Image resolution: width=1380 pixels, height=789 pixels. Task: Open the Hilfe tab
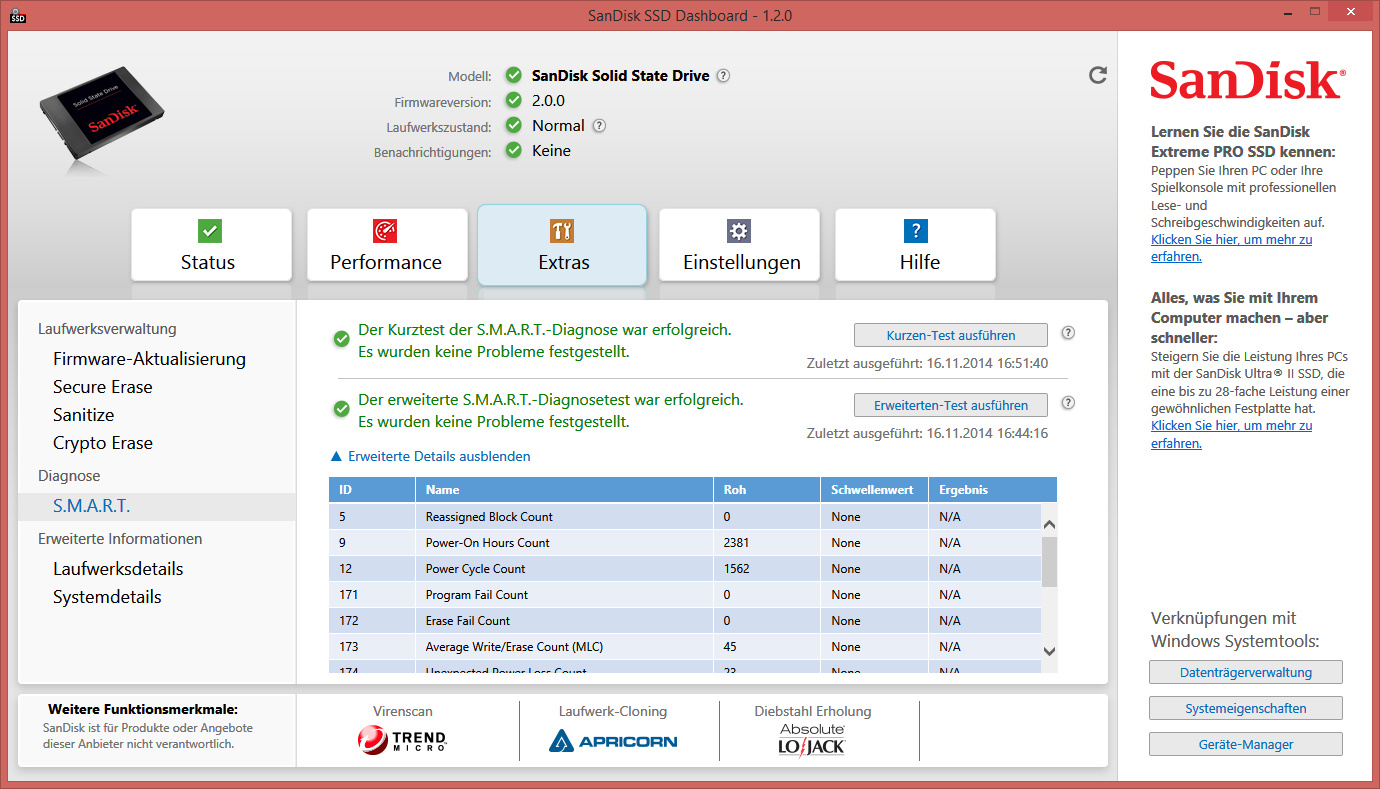pyautogui.click(x=915, y=244)
